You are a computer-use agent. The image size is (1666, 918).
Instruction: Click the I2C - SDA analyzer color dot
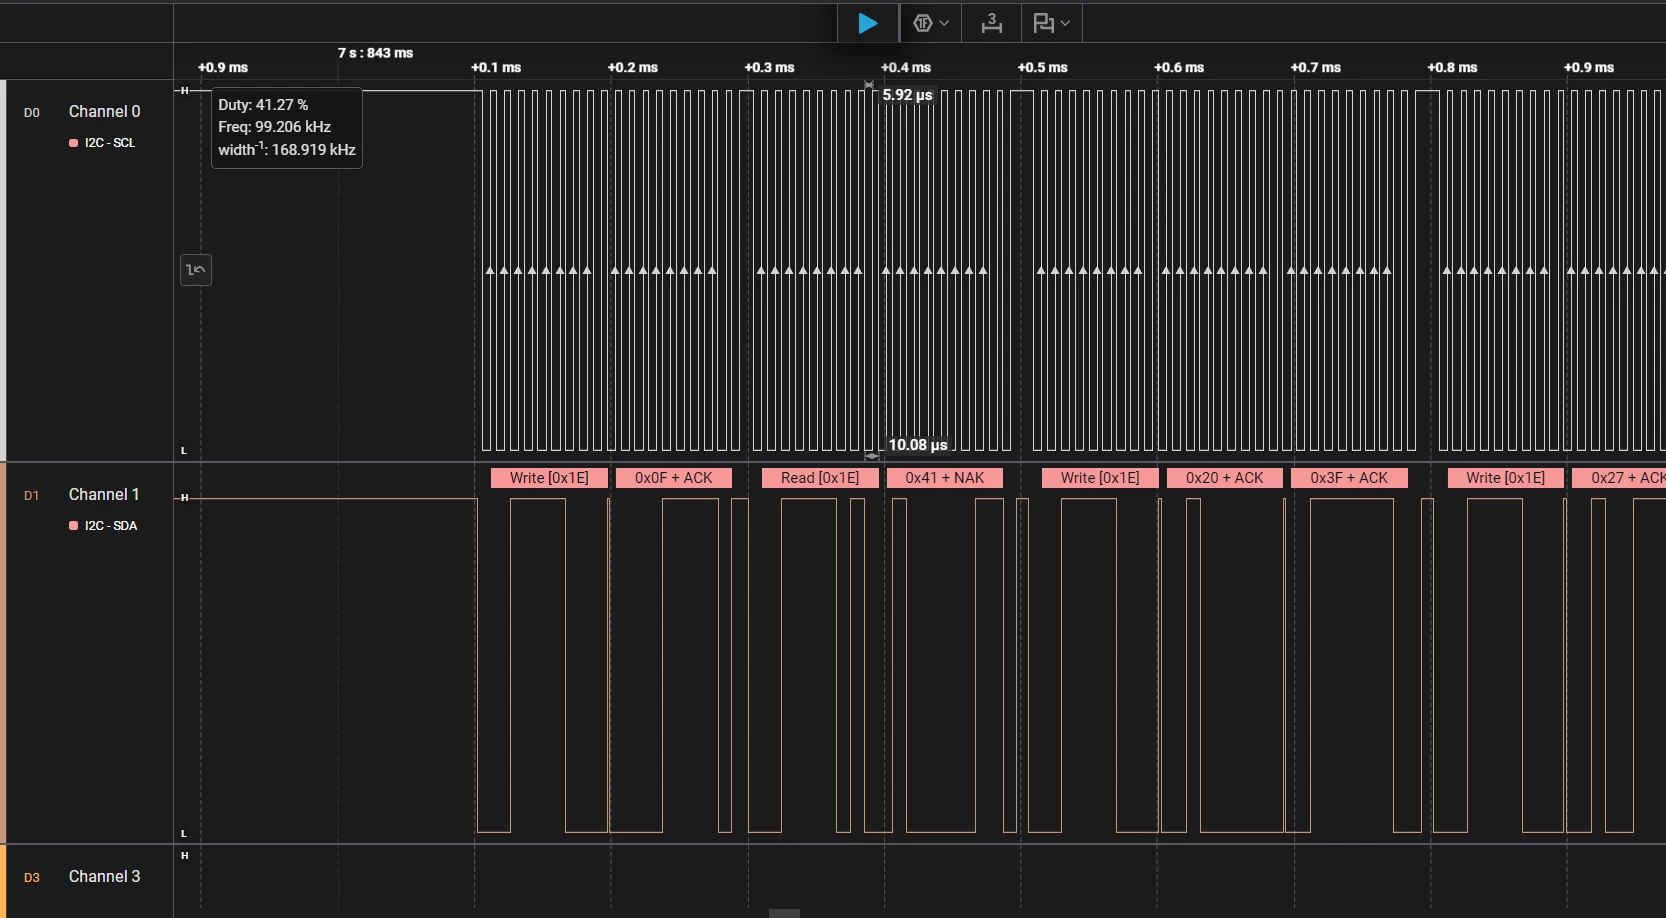[x=73, y=526]
